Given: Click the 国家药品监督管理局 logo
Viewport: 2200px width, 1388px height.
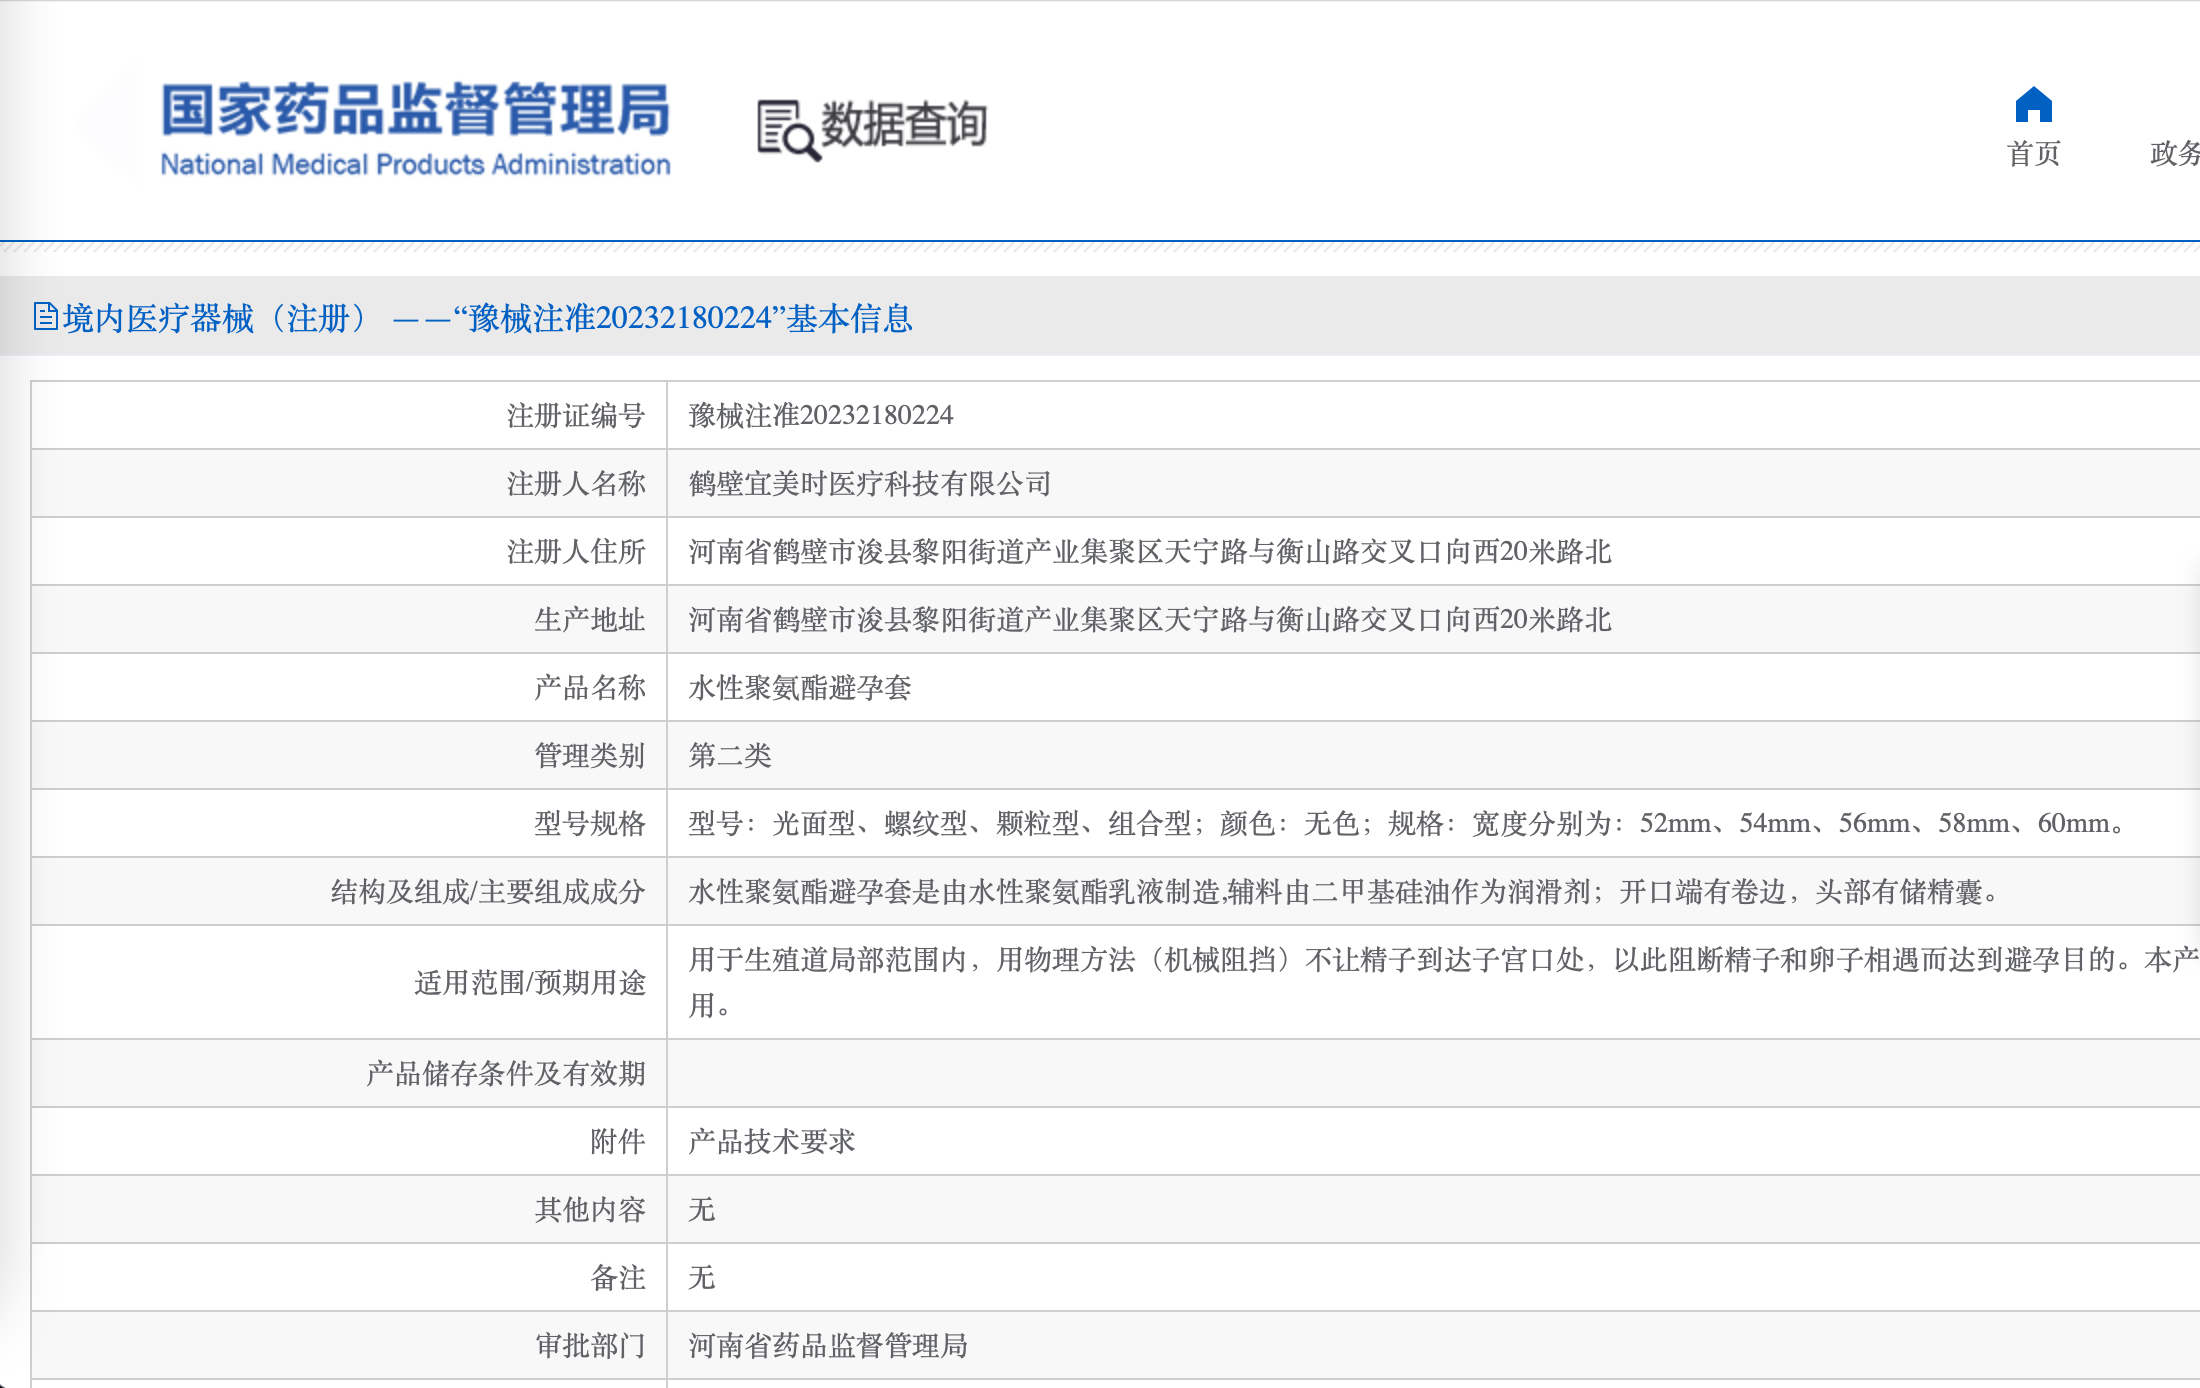Looking at the screenshot, I should 415,109.
